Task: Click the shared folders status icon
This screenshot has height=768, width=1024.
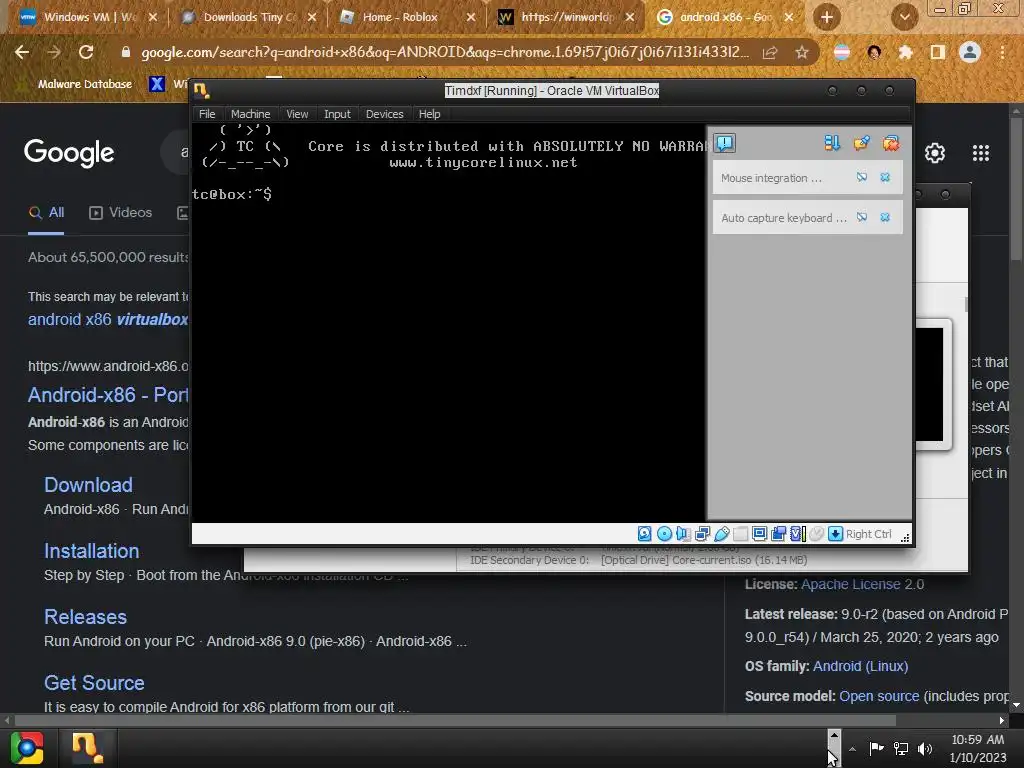Action: click(x=741, y=534)
